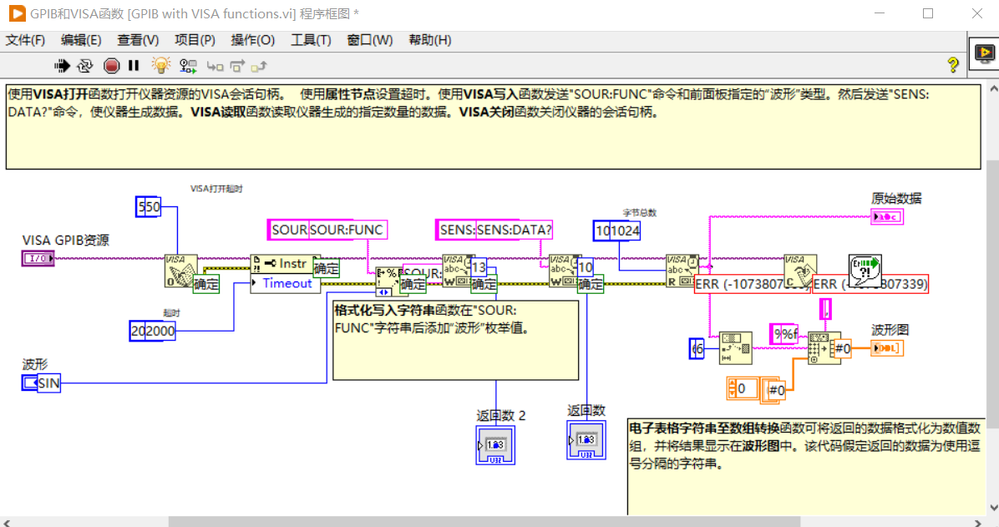Select the 返回数 2 indicator terminal

coord(495,445)
